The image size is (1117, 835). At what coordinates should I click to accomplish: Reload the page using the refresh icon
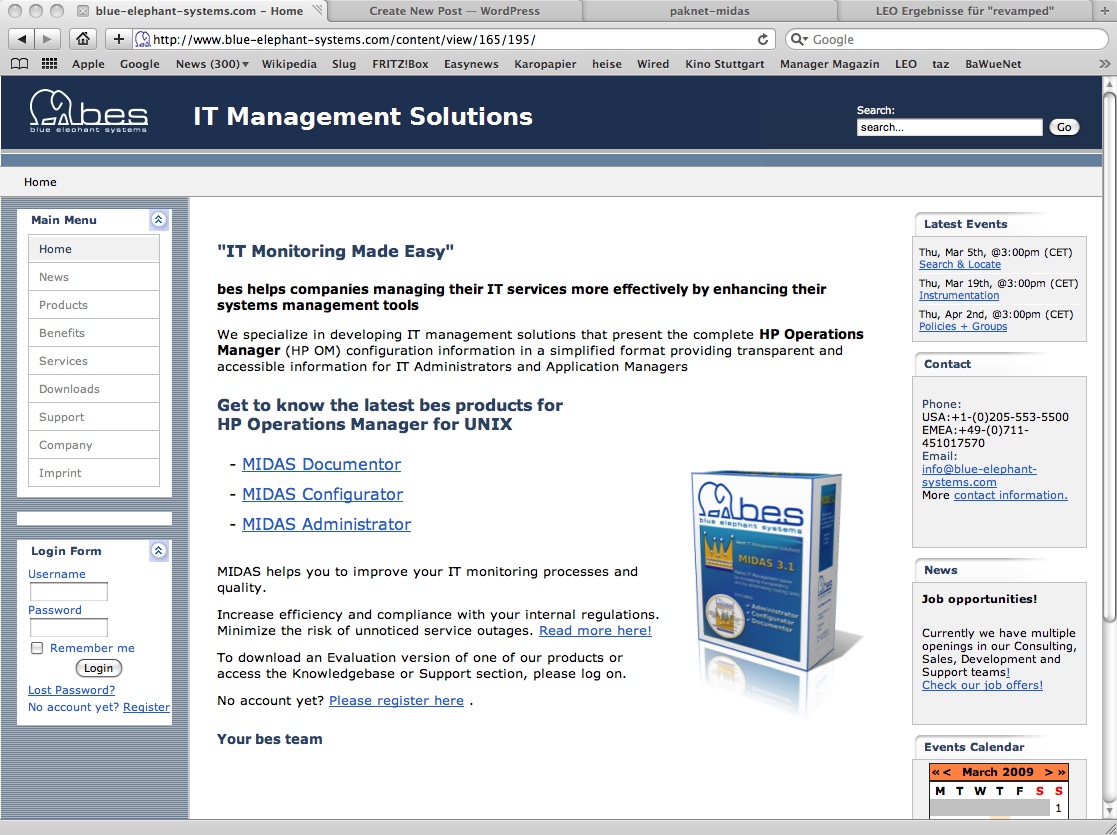[x=762, y=39]
